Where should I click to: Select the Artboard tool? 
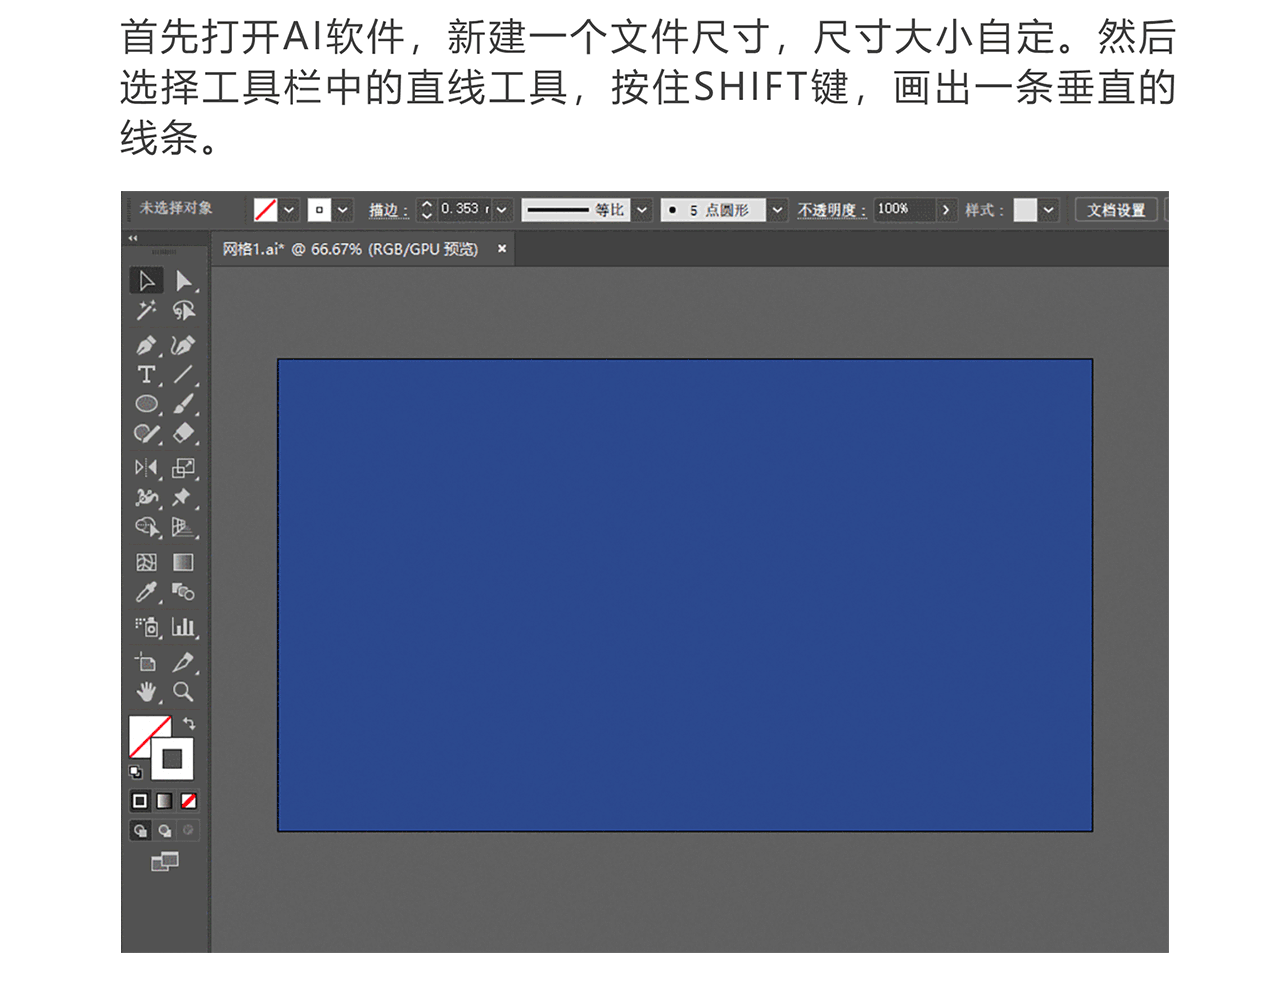(146, 662)
